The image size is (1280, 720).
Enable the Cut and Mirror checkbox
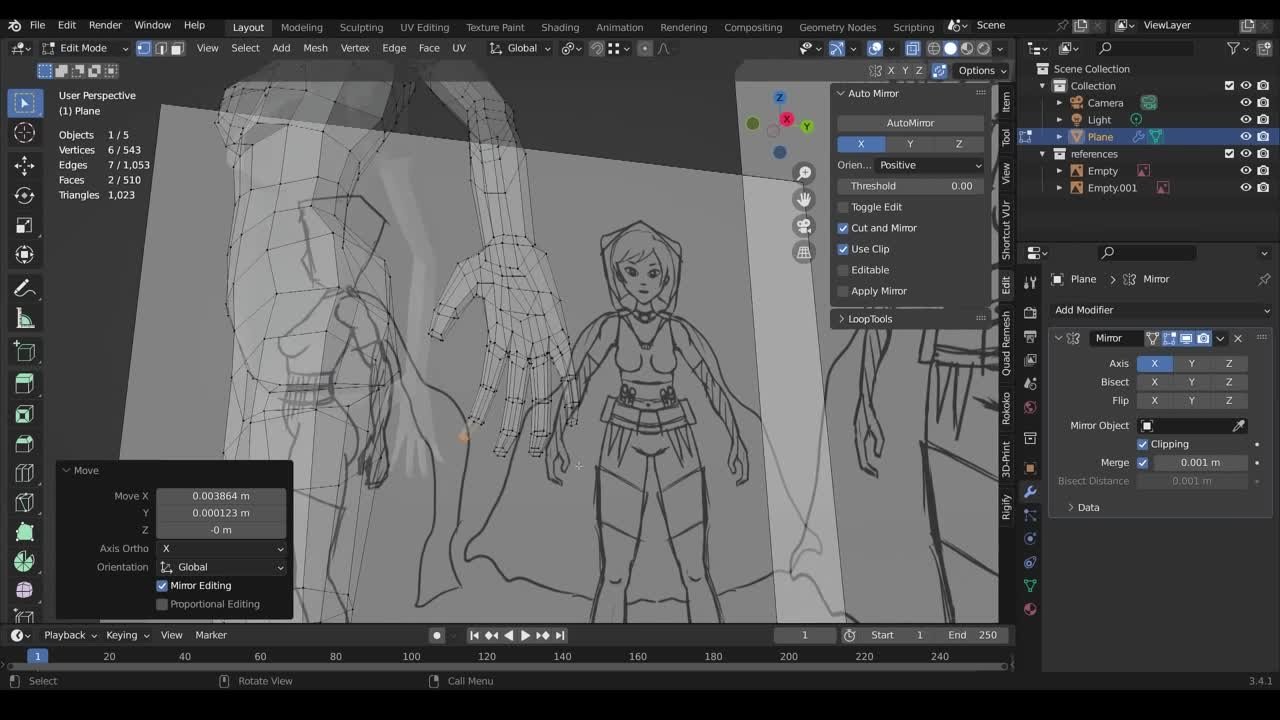pyautogui.click(x=843, y=228)
